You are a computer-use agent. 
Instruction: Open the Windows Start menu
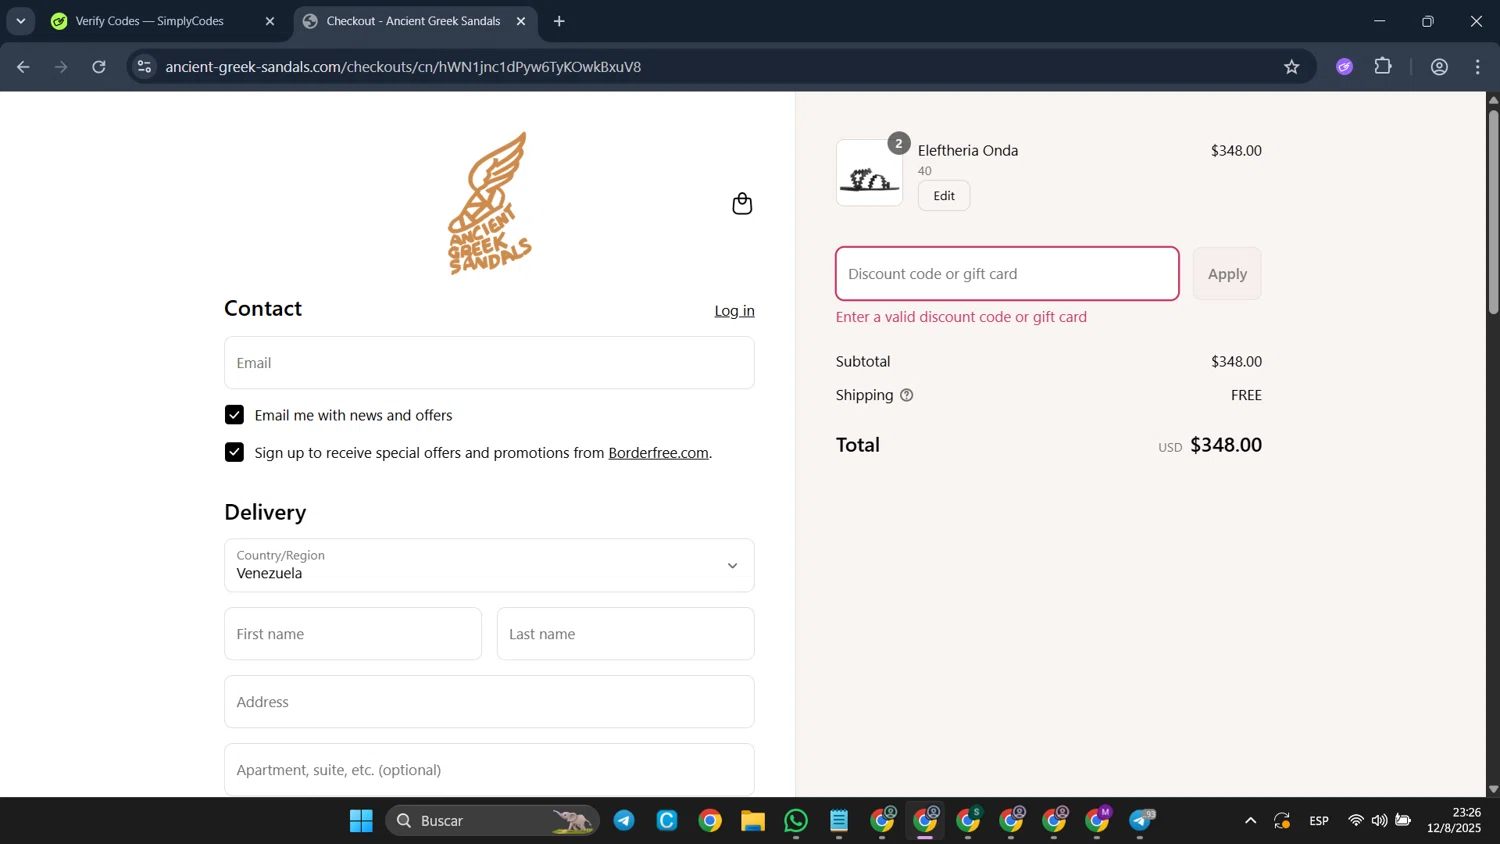[x=361, y=821]
